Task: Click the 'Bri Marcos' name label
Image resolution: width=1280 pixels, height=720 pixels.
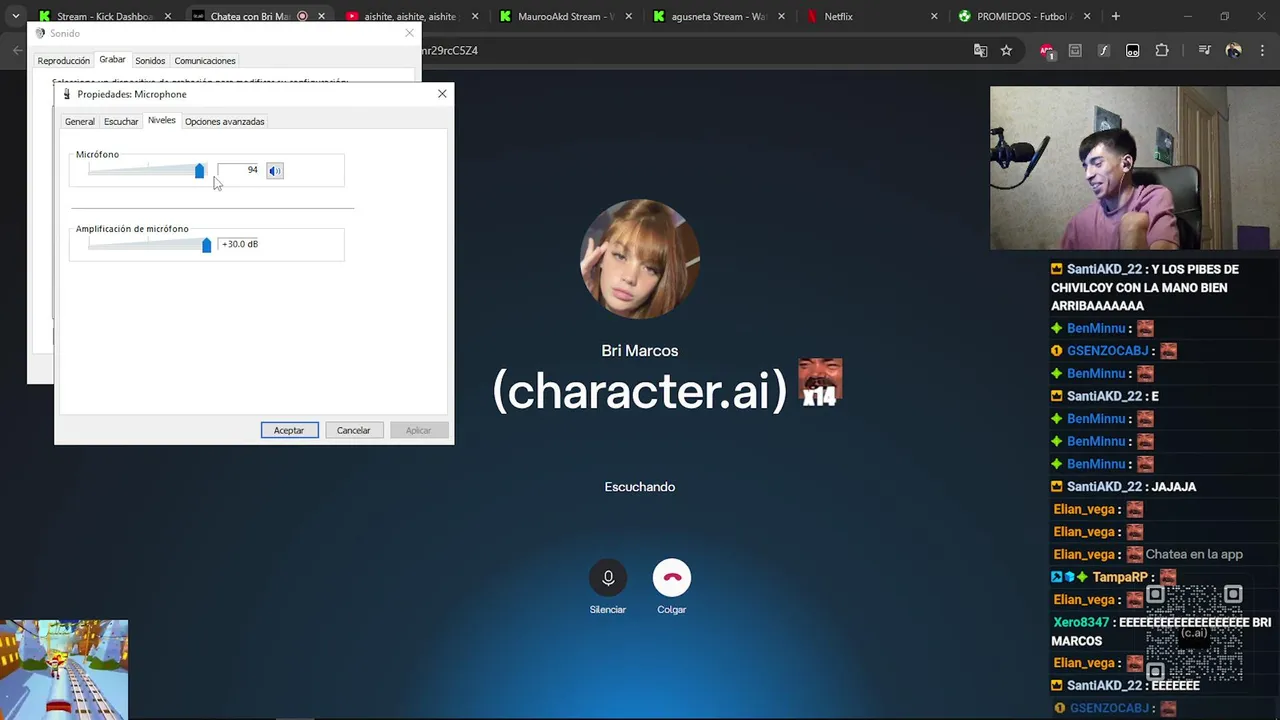Action: click(x=640, y=351)
